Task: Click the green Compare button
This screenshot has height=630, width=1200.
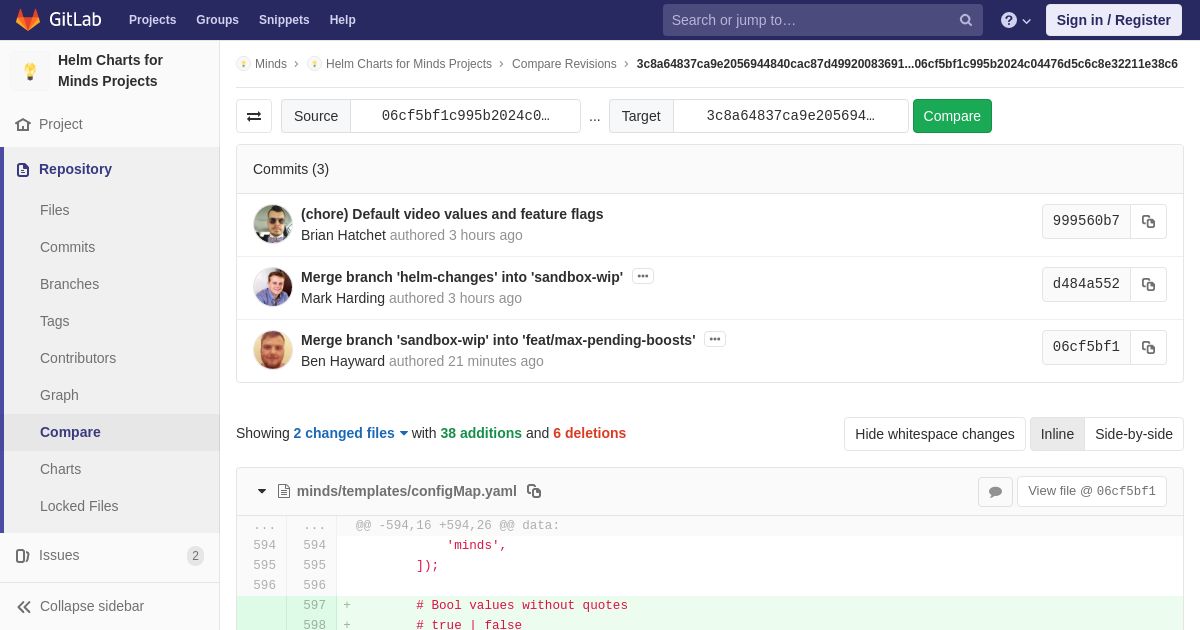Action: [x=952, y=116]
